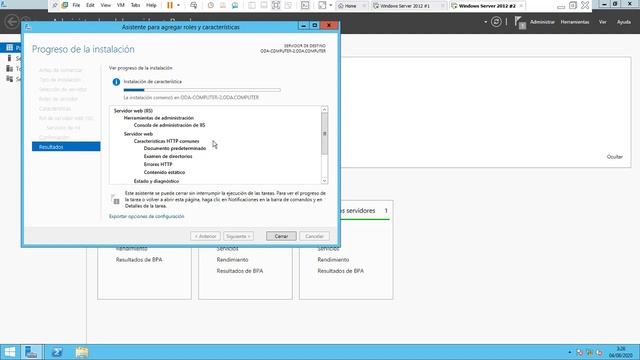The width and height of the screenshot is (640, 360).
Task: Open the notifications flag icon
Action: pos(520,22)
